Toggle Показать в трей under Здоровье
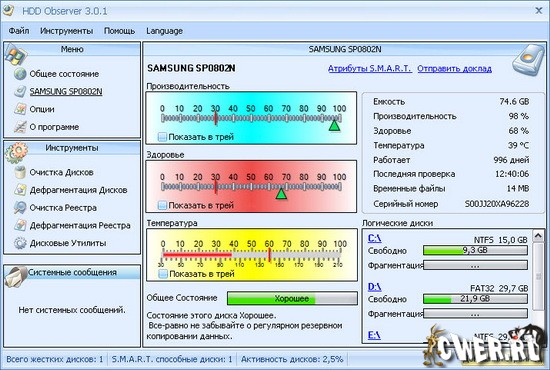The height and width of the screenshot is (370, 550). click(162, 205)
